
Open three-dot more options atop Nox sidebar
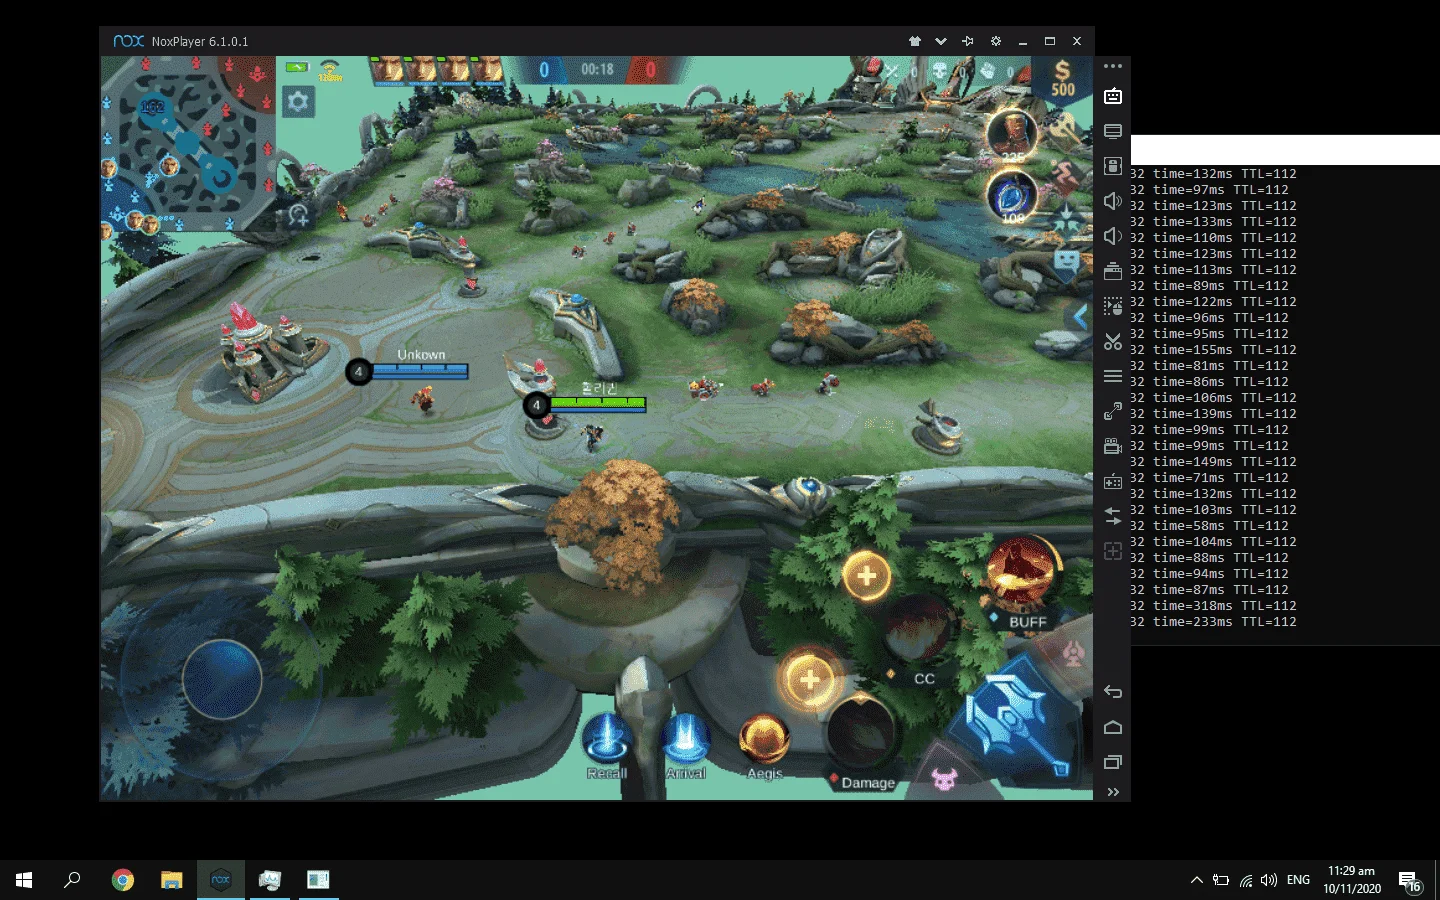coord(1113,66)
